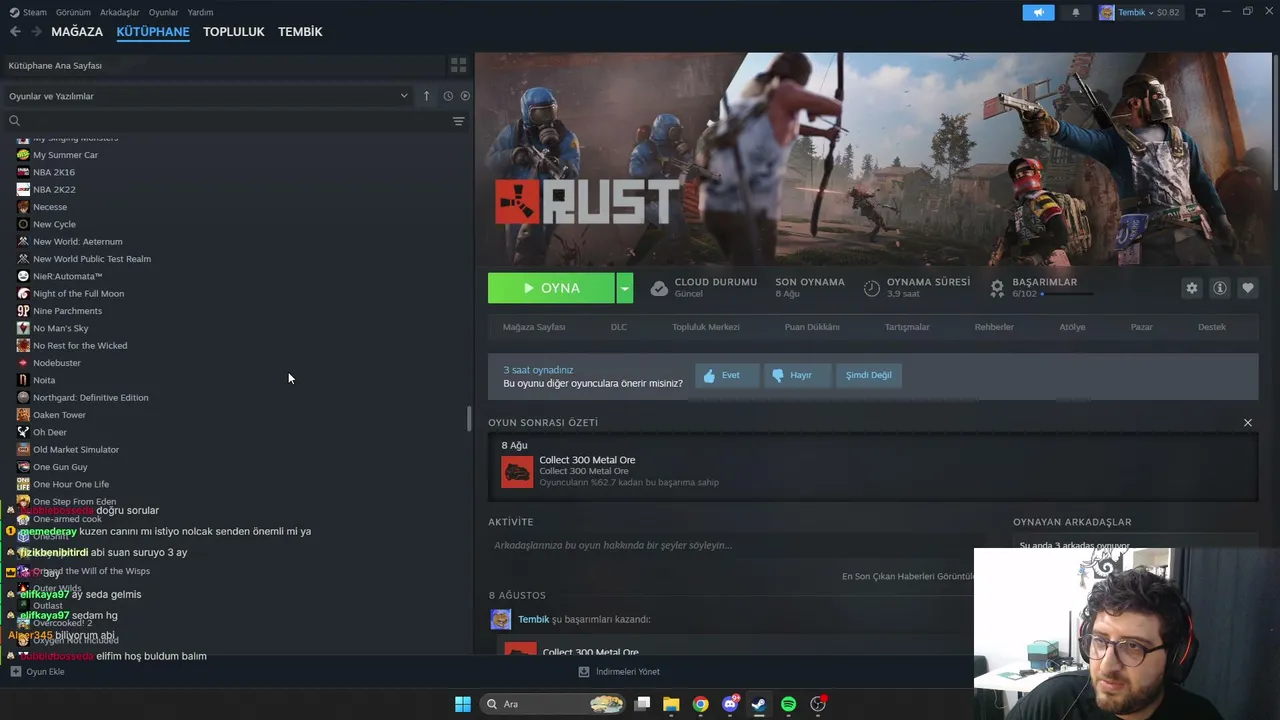The image size is (1280, 720).
Task: Click the thumbs-down Hayır button
Action: (797, 376)
